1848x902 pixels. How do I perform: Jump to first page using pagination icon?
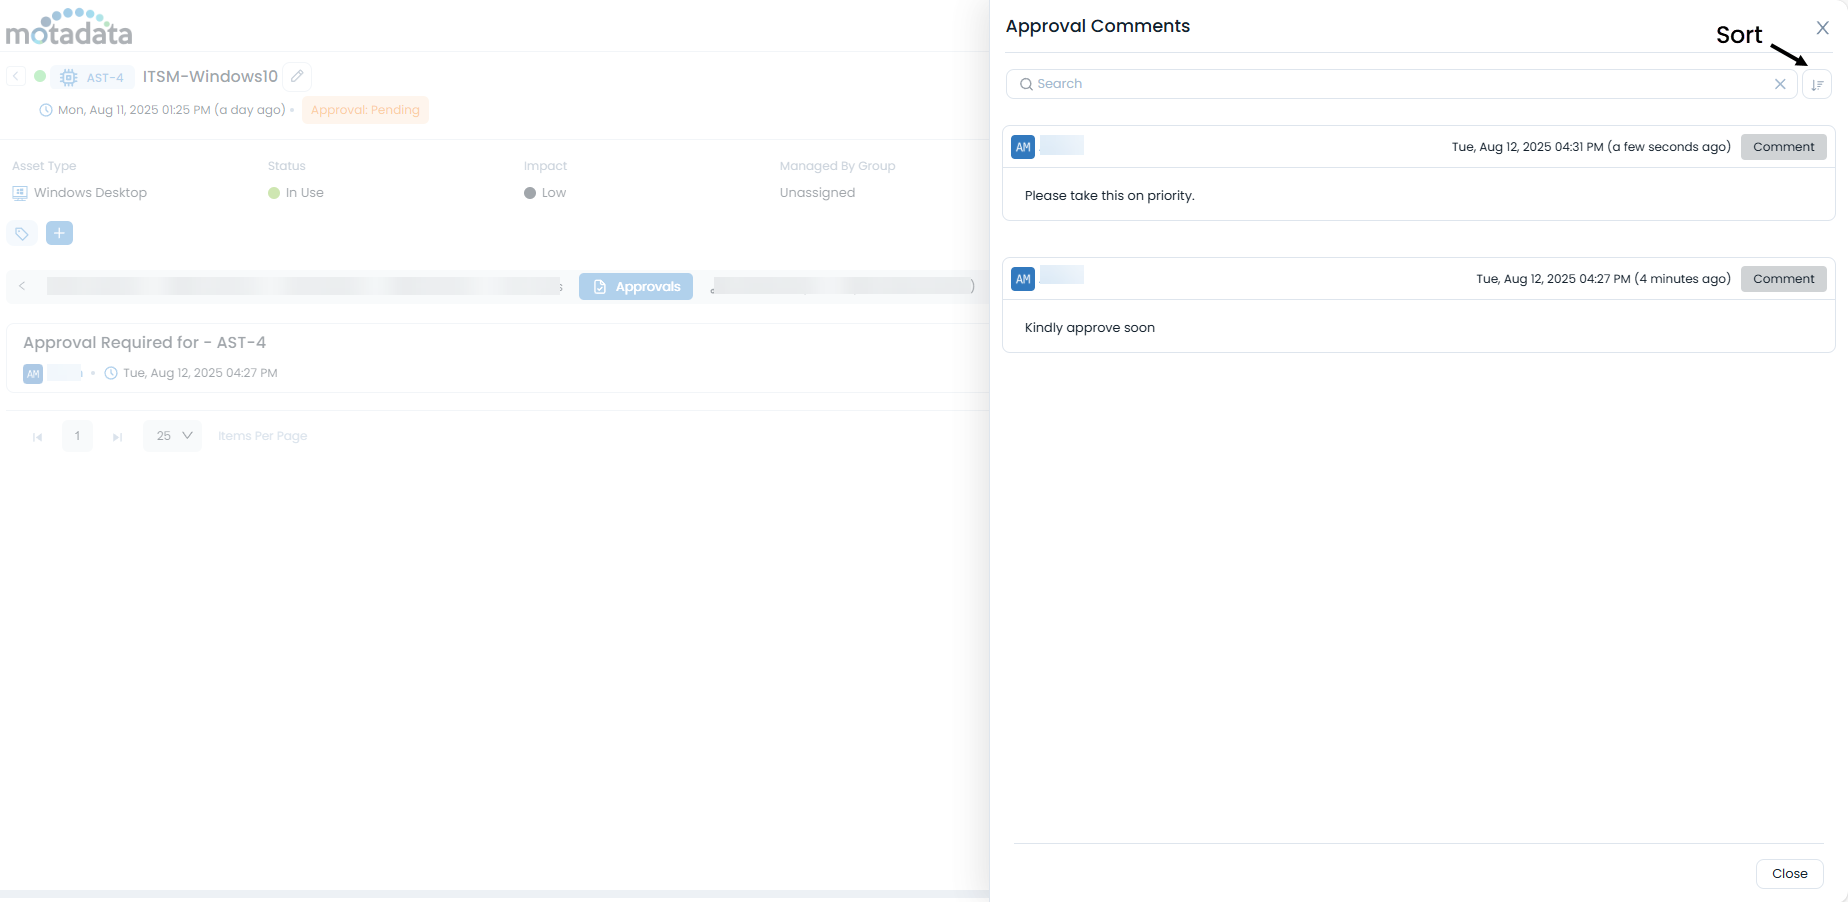(38, 436)
